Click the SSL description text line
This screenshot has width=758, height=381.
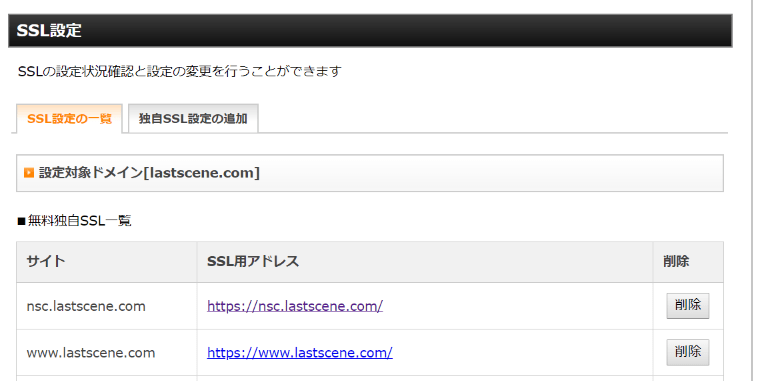tap(180, 72)
